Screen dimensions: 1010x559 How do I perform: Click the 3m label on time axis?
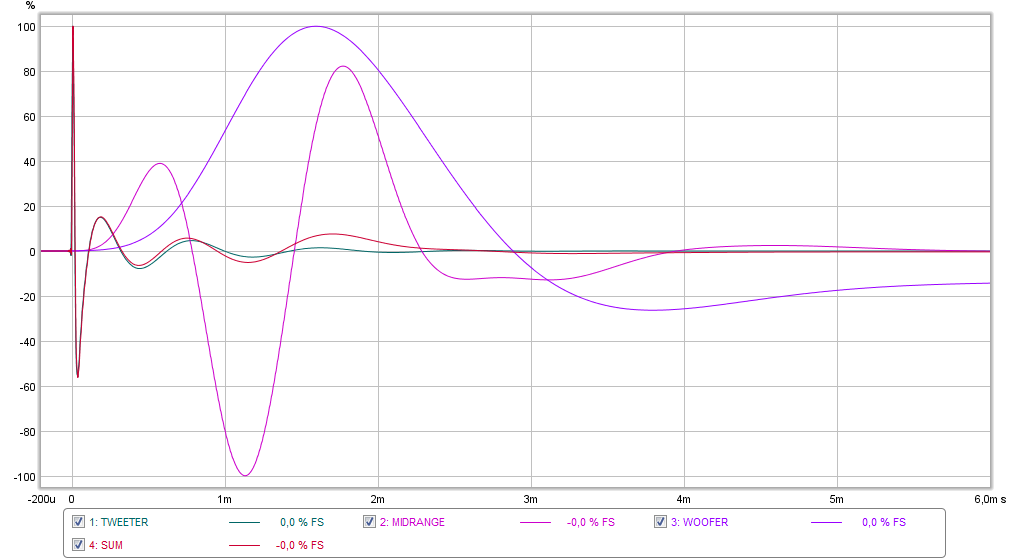pyautogui.click(x=530, y=499)
